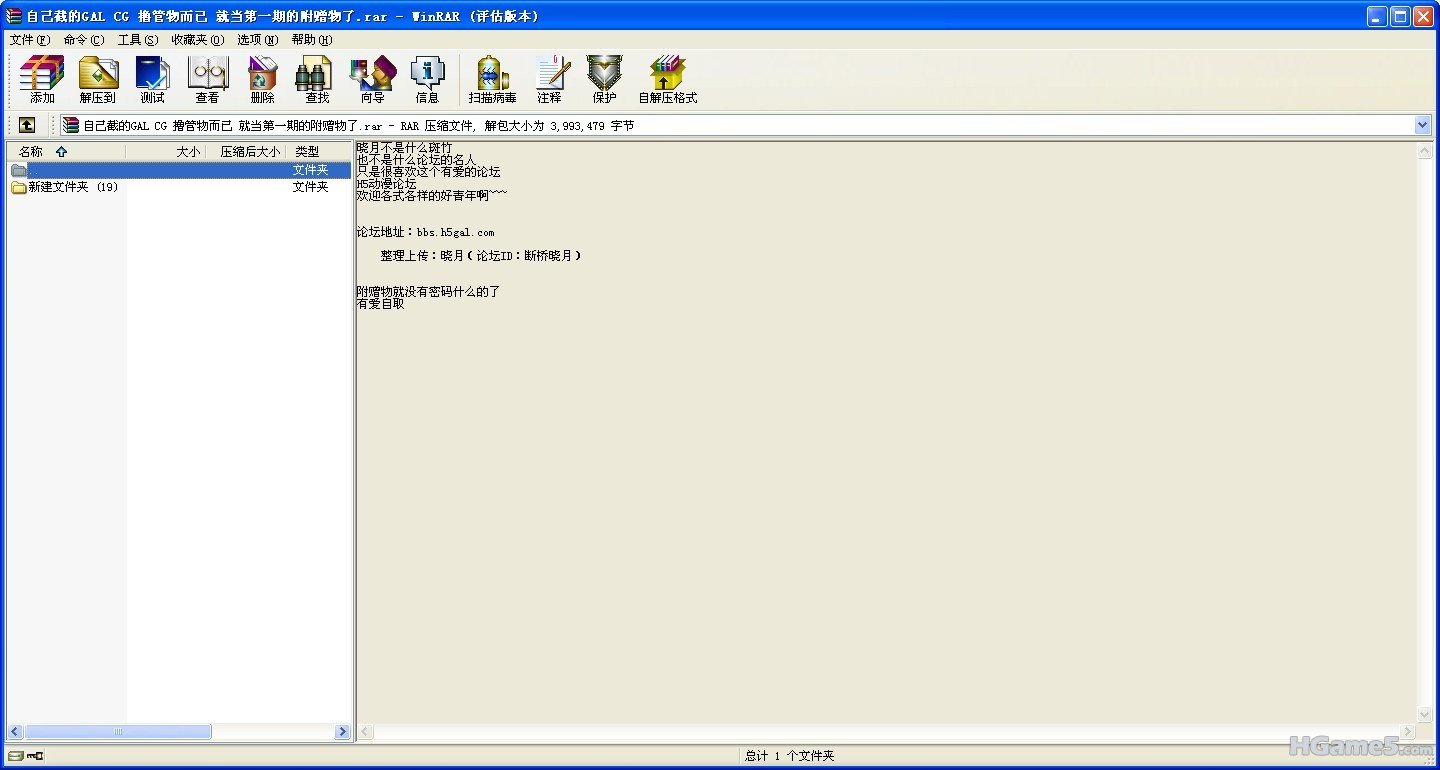Click the 解压到 (Extract To) icon
Image resolution: width=1440 pixels, height=770 pixels.
pos(98,80)
